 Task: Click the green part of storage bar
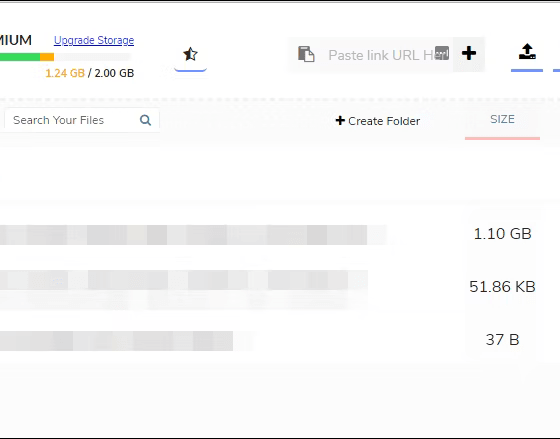(20, 57)
